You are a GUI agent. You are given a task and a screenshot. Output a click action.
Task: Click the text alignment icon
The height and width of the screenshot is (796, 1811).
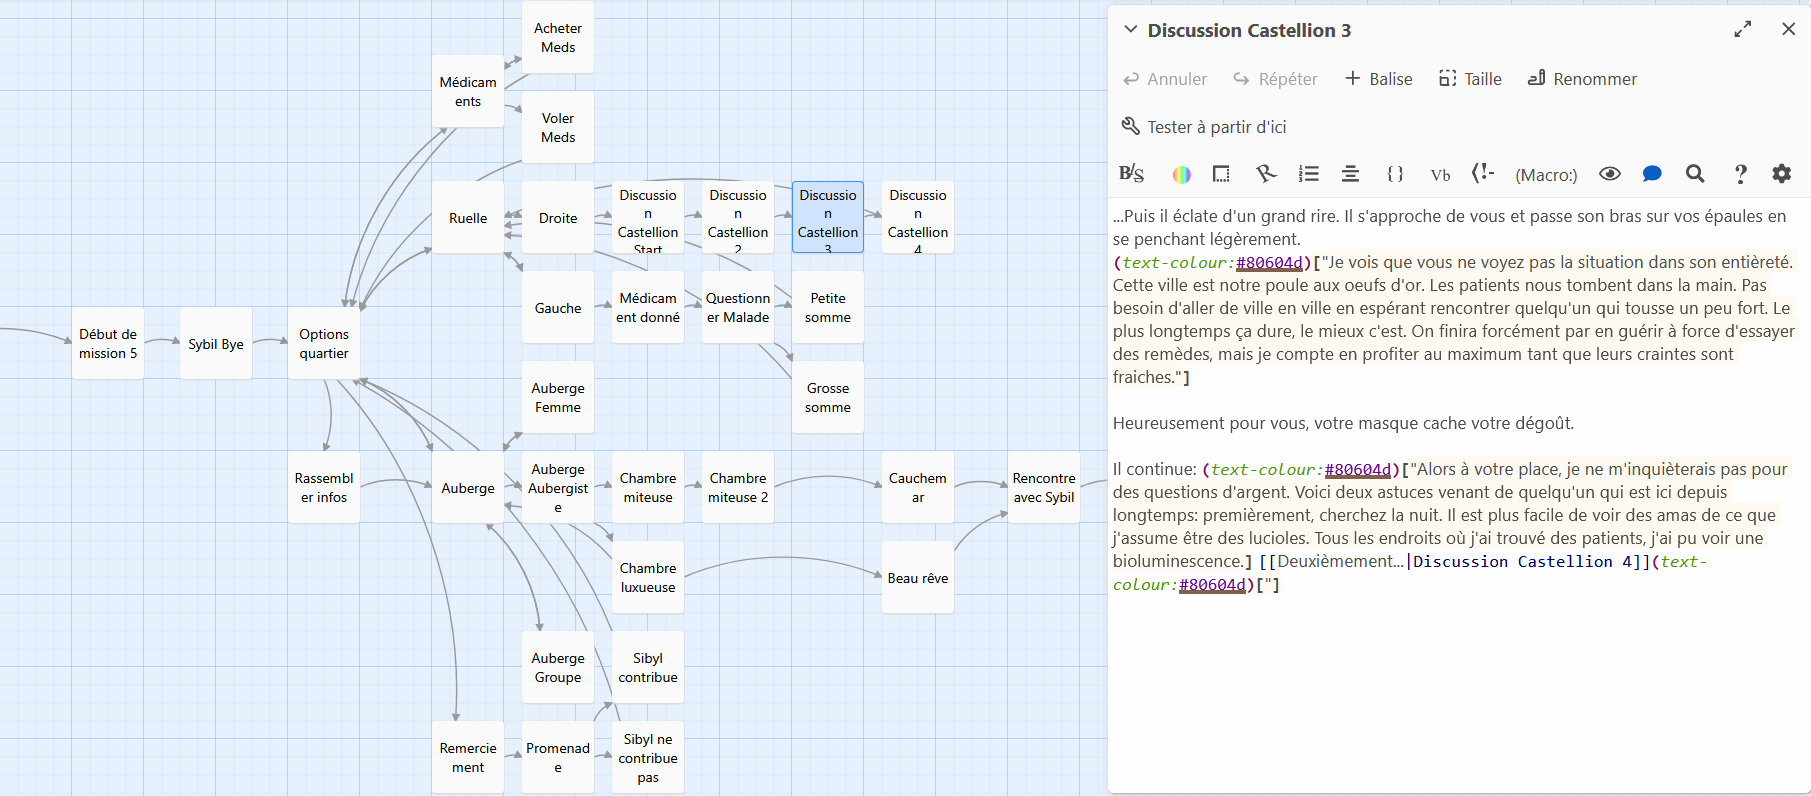click(x=1350, y=174)
